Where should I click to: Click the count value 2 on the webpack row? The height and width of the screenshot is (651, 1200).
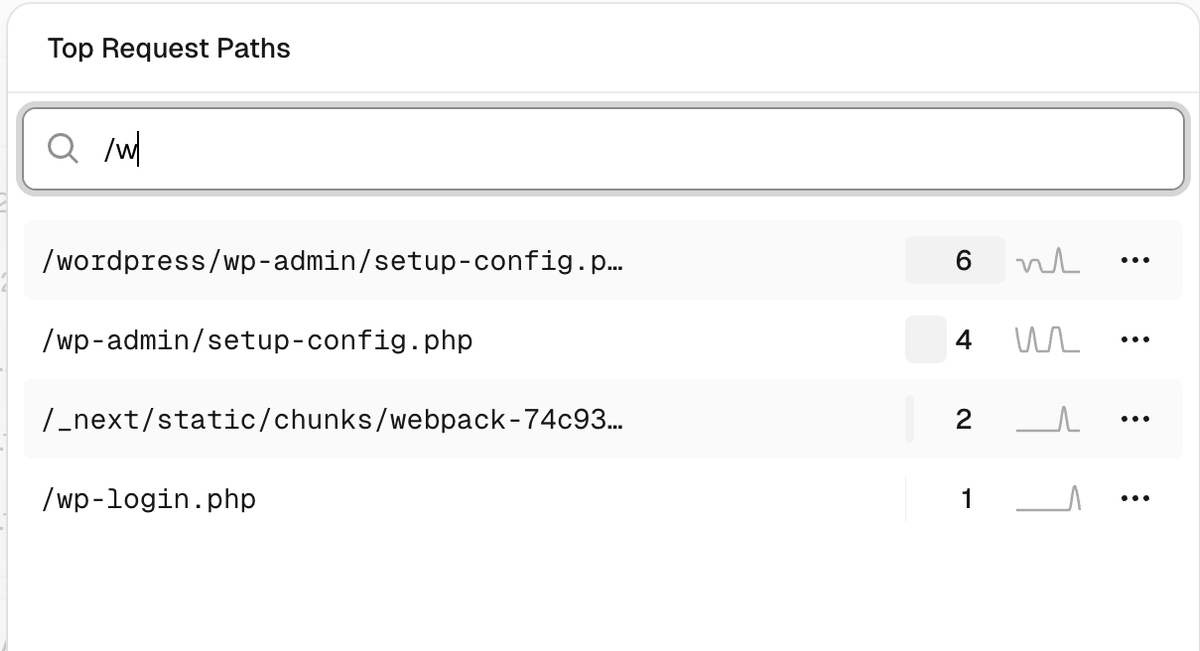click(962, 419)
